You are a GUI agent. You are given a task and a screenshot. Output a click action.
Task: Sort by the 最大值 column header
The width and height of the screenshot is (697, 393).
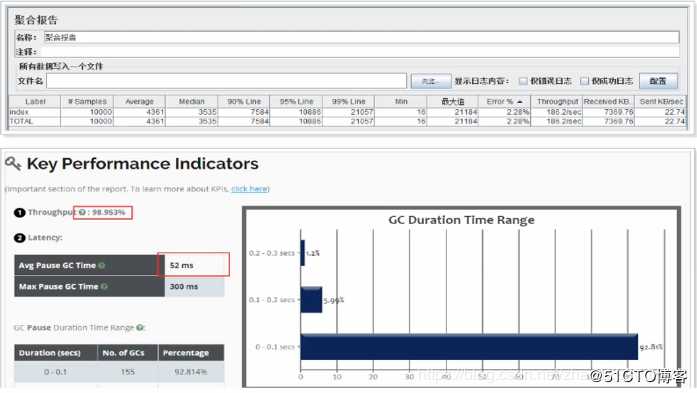coord(453,101)
